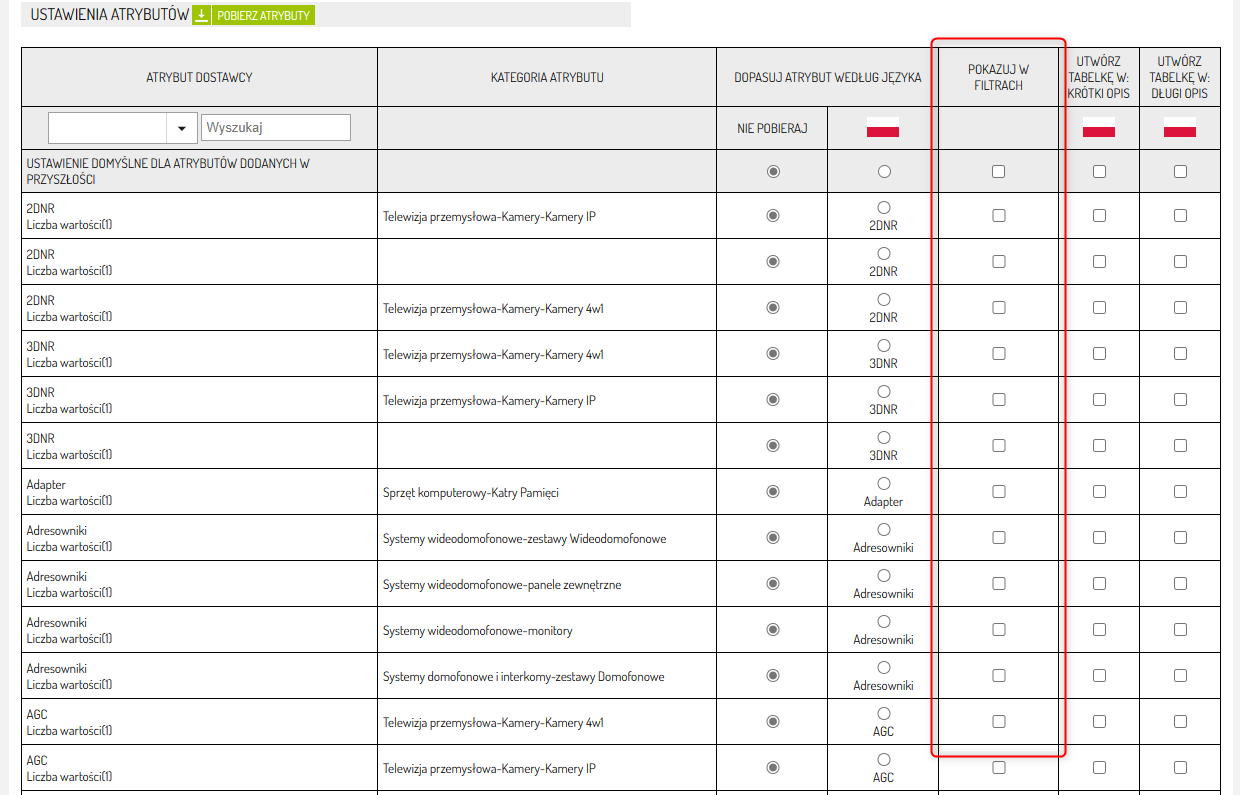Select Polish language radio in default settings row
The height and width of the screenshot is (795, 1240).
coord(883,171)
